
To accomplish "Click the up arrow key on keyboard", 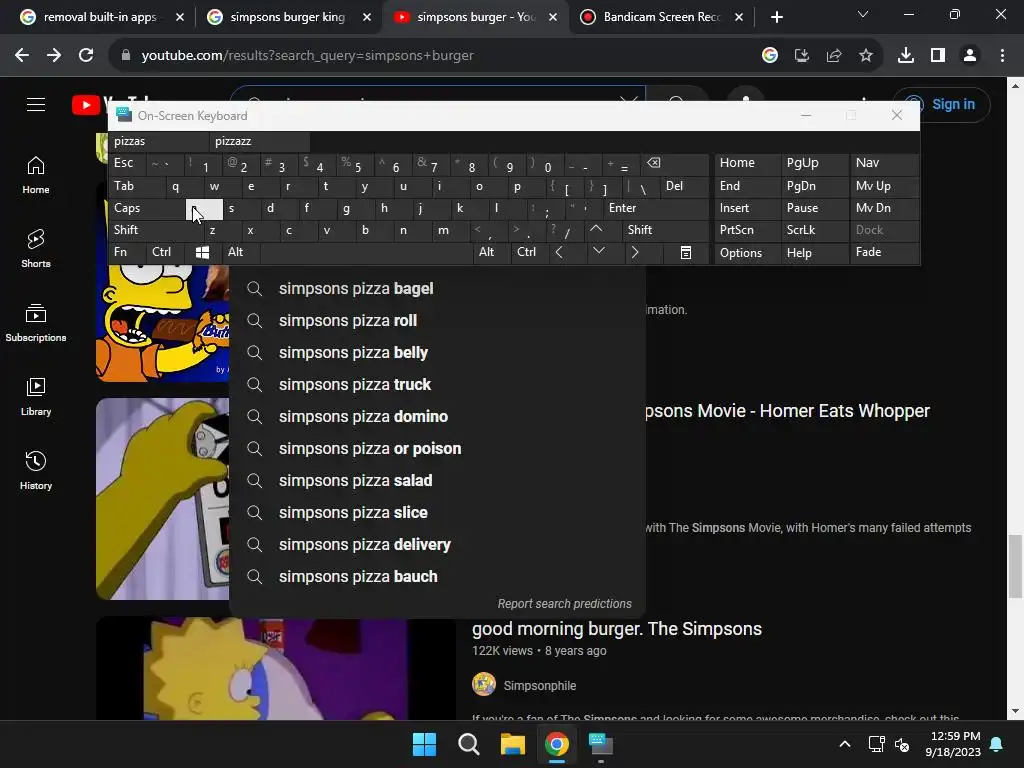I will pyautogui.click(x=596, y=229).
